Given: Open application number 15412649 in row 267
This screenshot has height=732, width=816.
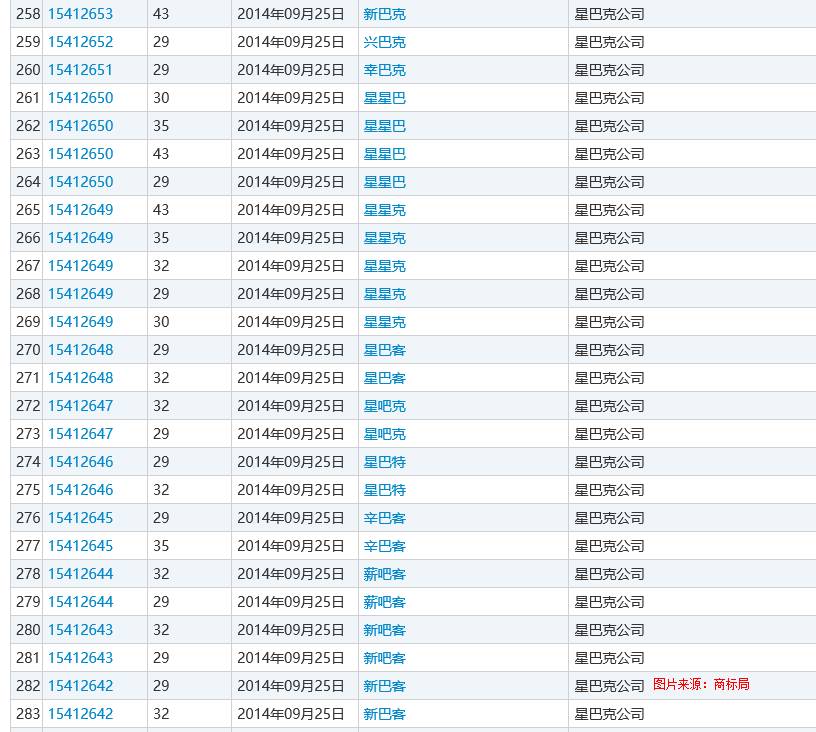Looking at the screenshot, I should tap(80, 266).
